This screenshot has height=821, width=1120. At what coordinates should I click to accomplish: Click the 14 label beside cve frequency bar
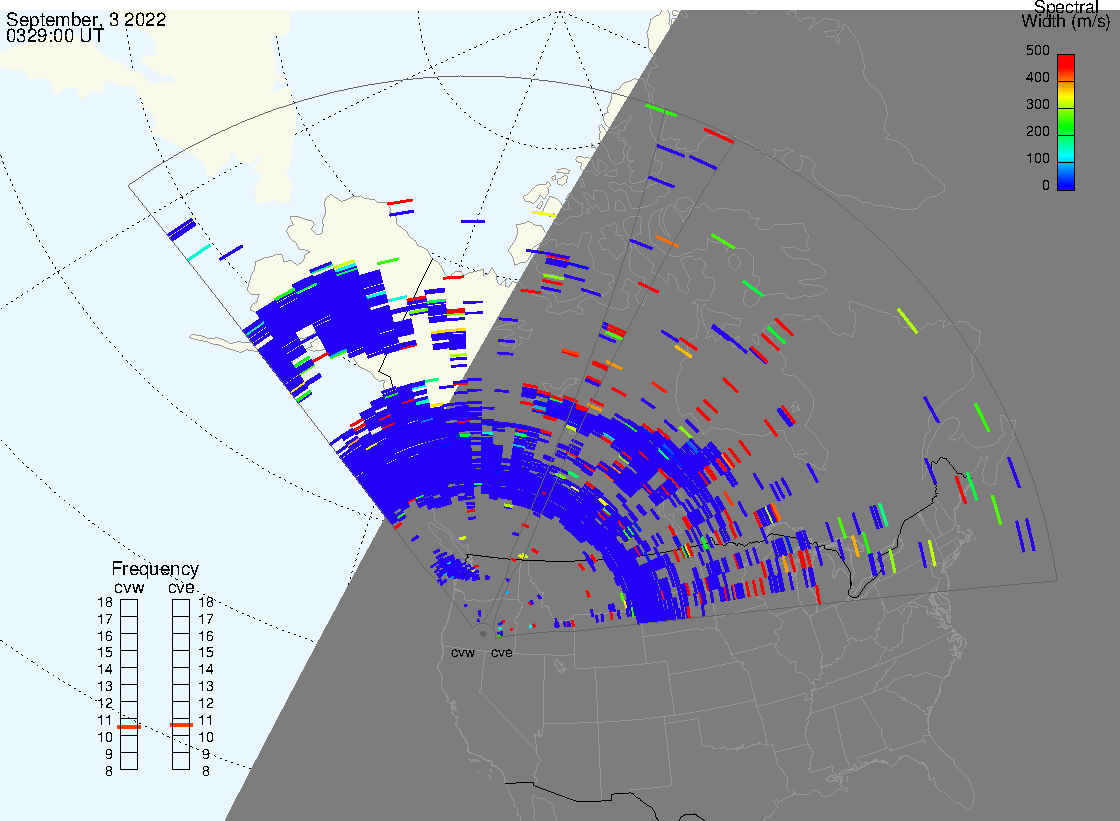tap(206, 670)
